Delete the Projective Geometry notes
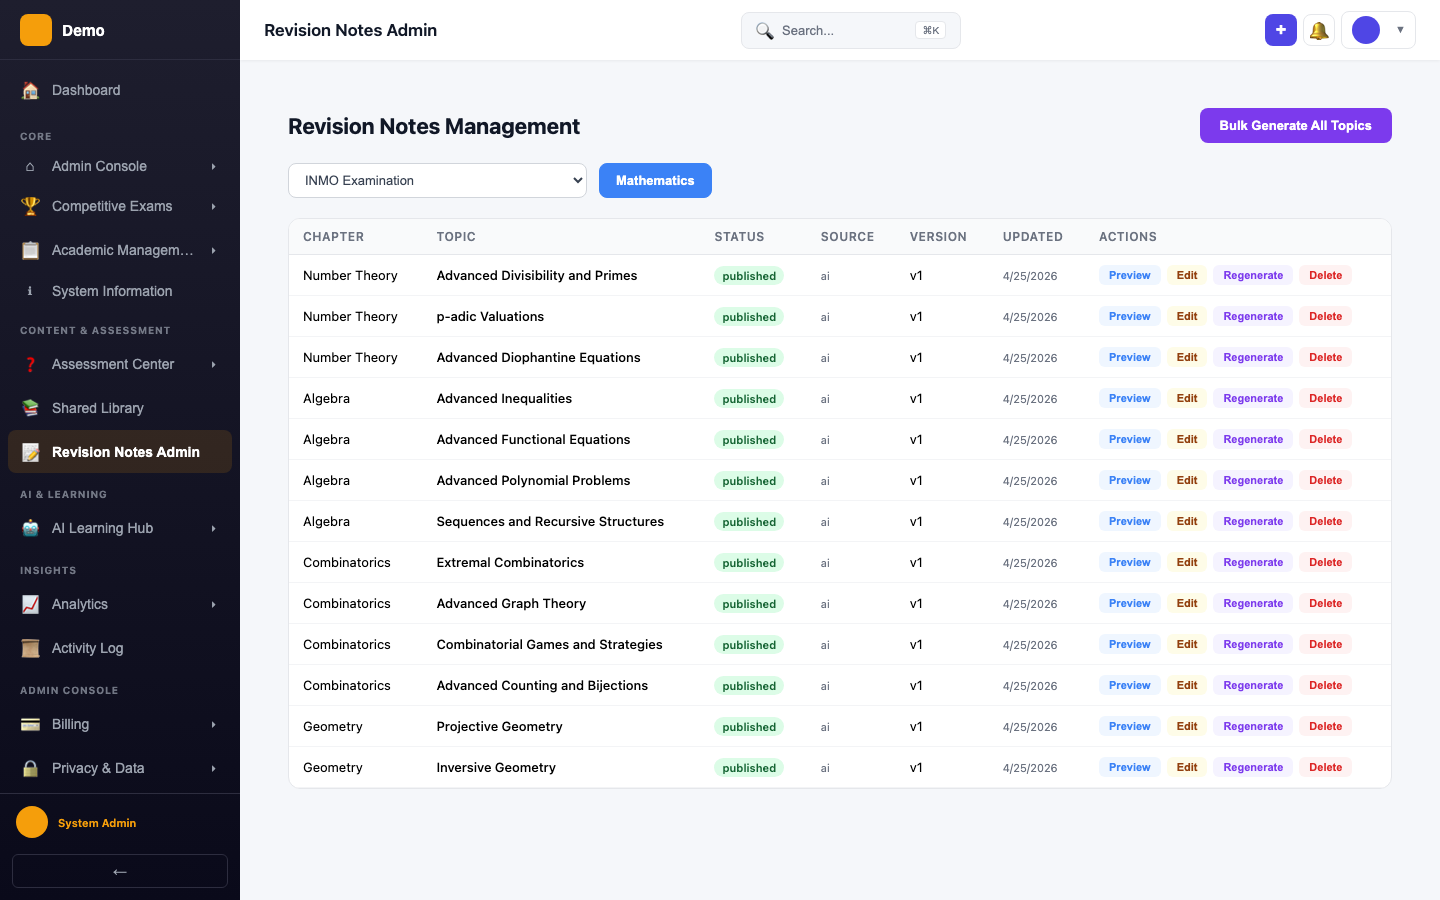 (1325, 726)
